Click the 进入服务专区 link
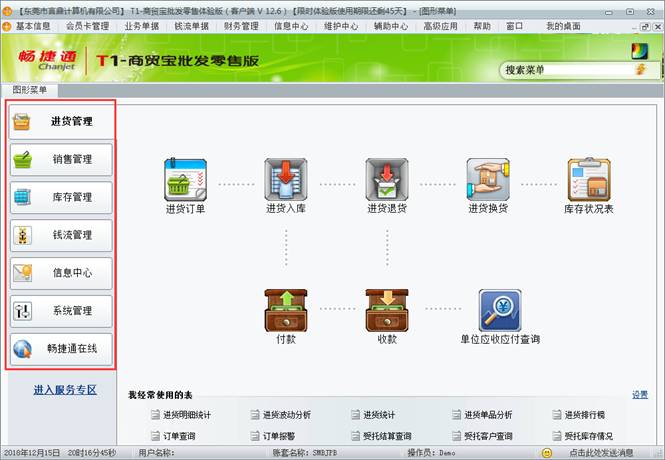Image resolution: width=665 pixels, height=460 pixels. (65, 389)
